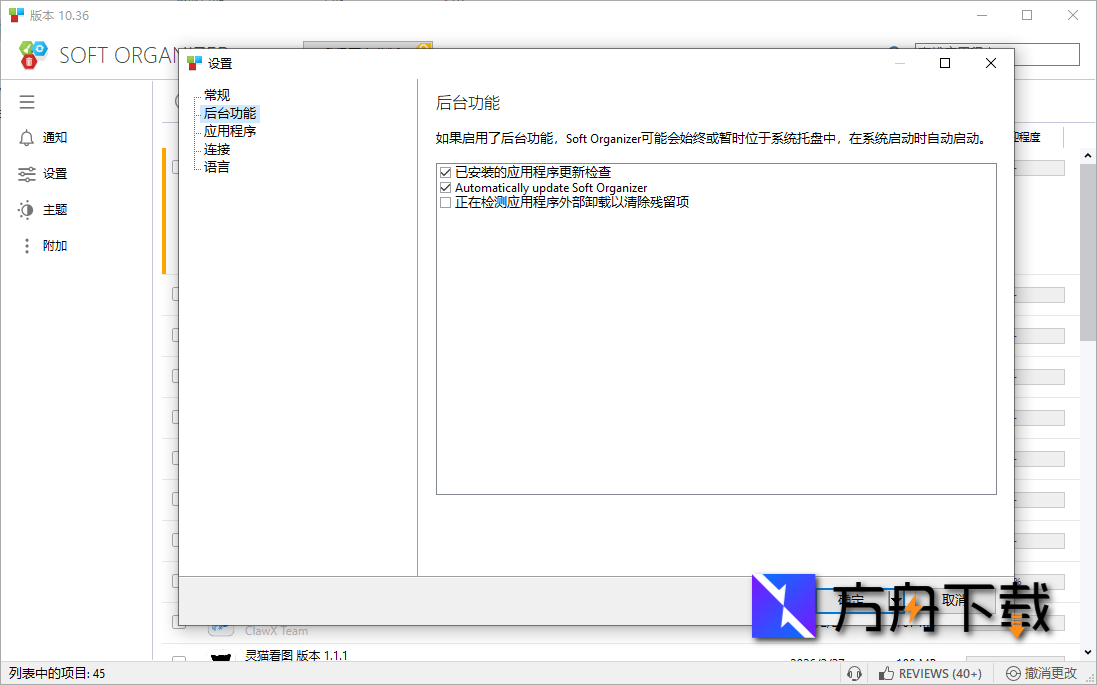Enable 正在检测应用程序外部卸载以清除残留项
1097x685 pixels.
tap(444, 202)
